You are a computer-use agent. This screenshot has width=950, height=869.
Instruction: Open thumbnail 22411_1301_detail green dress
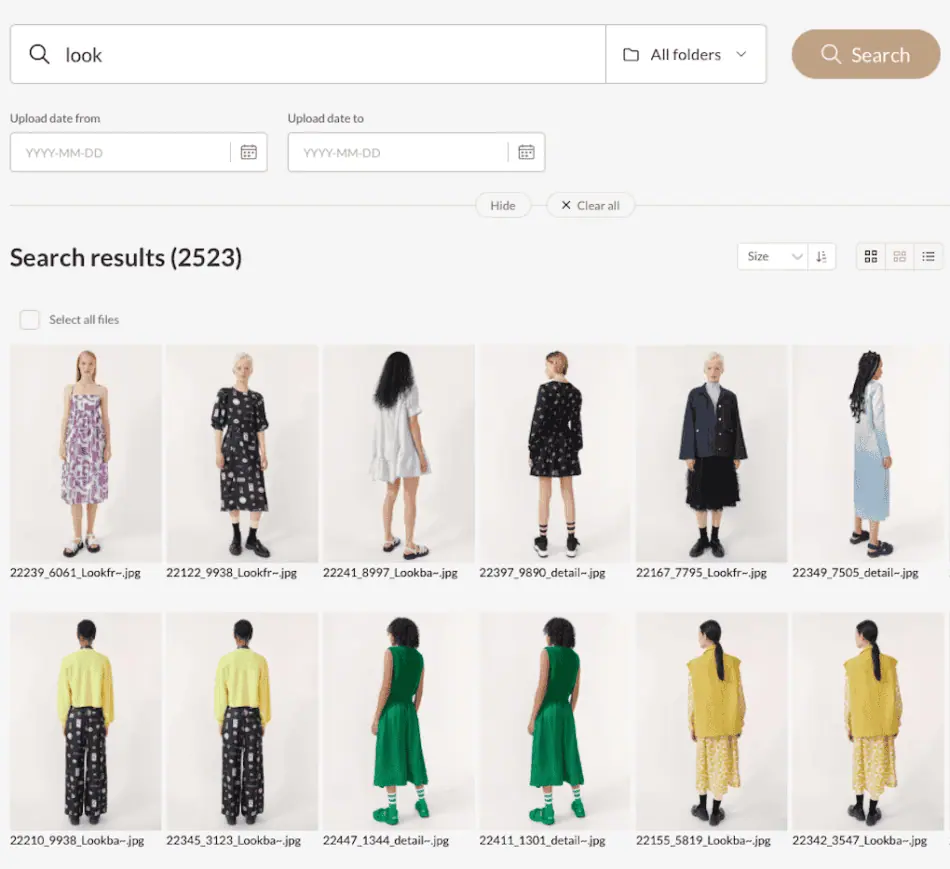pos(555,721)
